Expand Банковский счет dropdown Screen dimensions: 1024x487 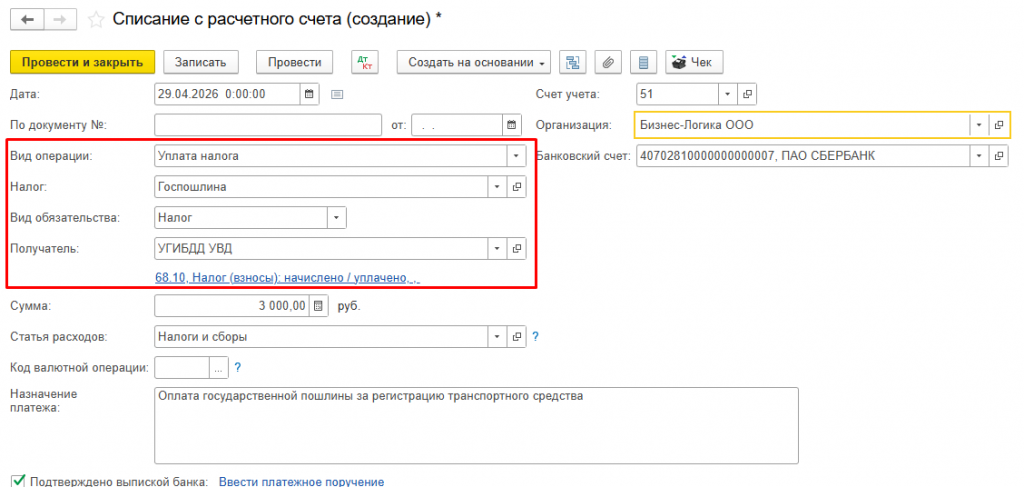(x=979, y=156)
